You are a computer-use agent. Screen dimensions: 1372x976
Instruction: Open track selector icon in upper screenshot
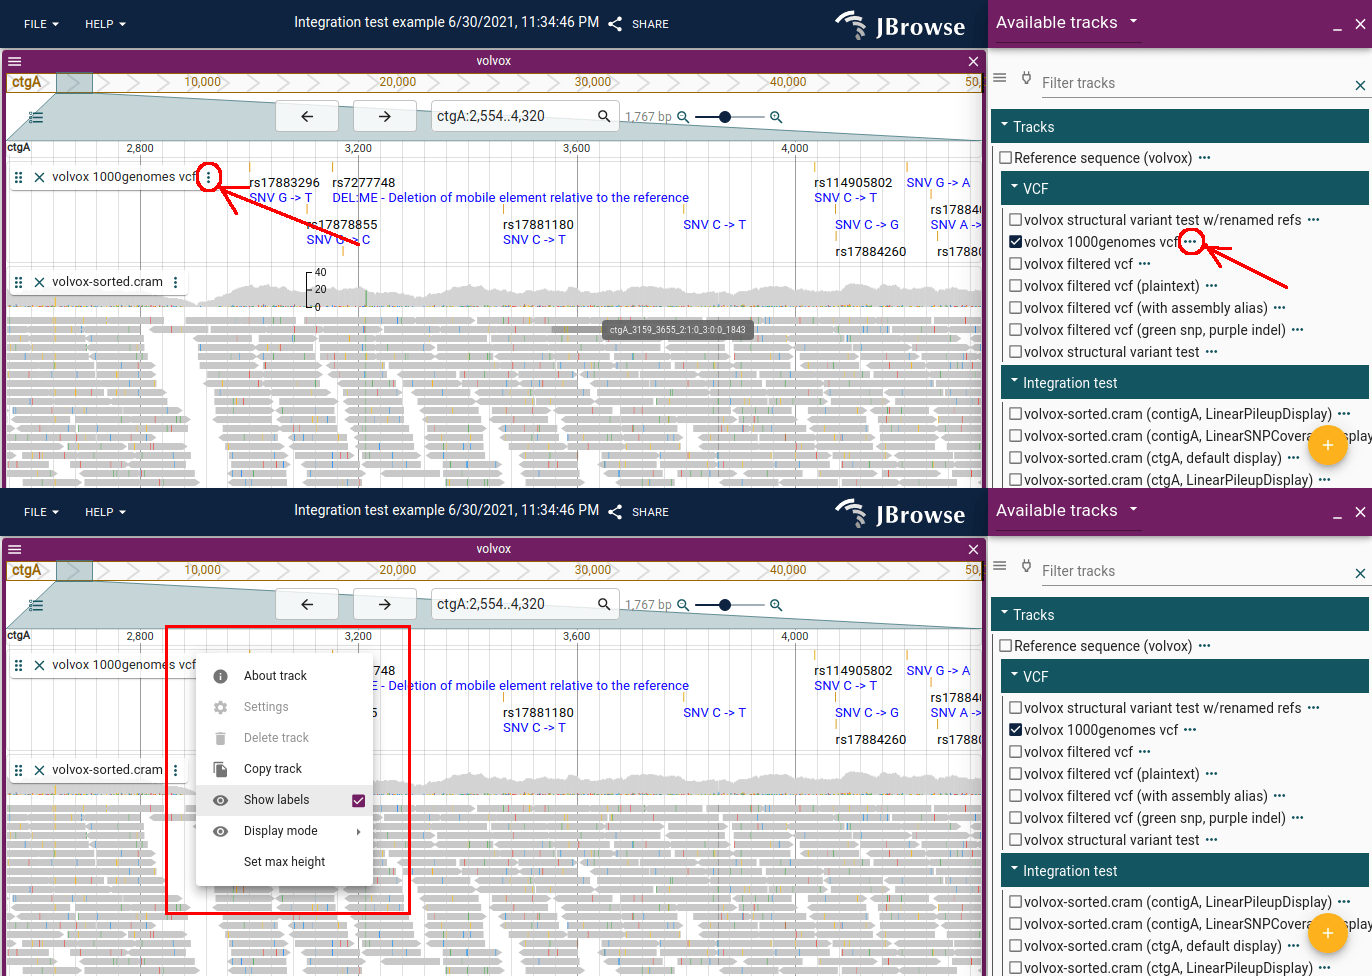coord(36,117)
